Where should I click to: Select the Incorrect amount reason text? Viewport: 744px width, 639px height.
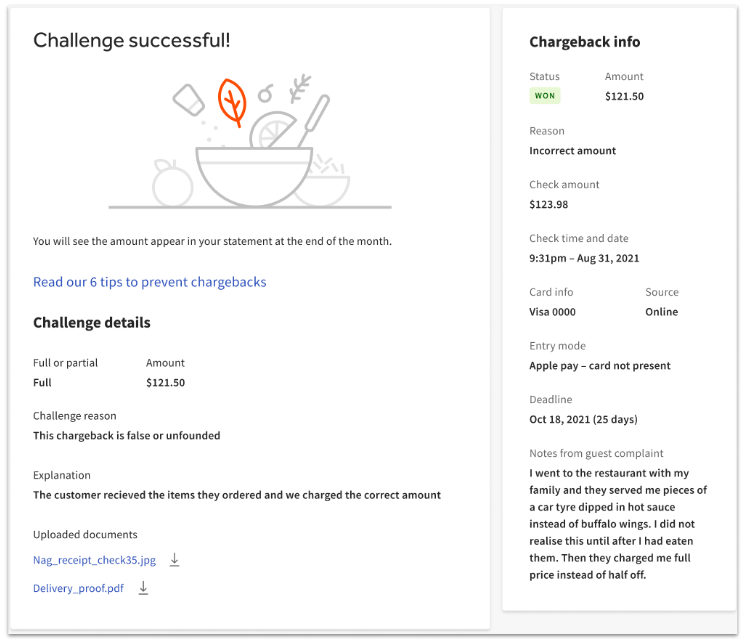(572, 151)
